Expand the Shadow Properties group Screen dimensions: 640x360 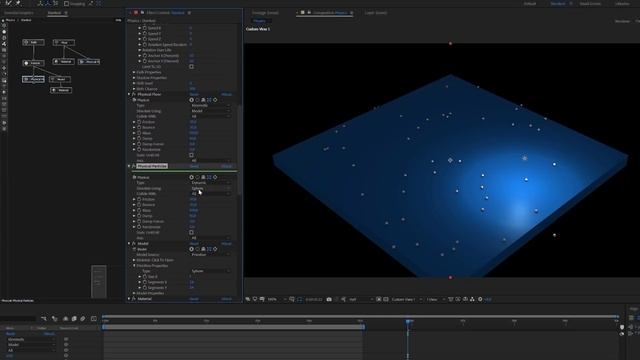[134, 78]
